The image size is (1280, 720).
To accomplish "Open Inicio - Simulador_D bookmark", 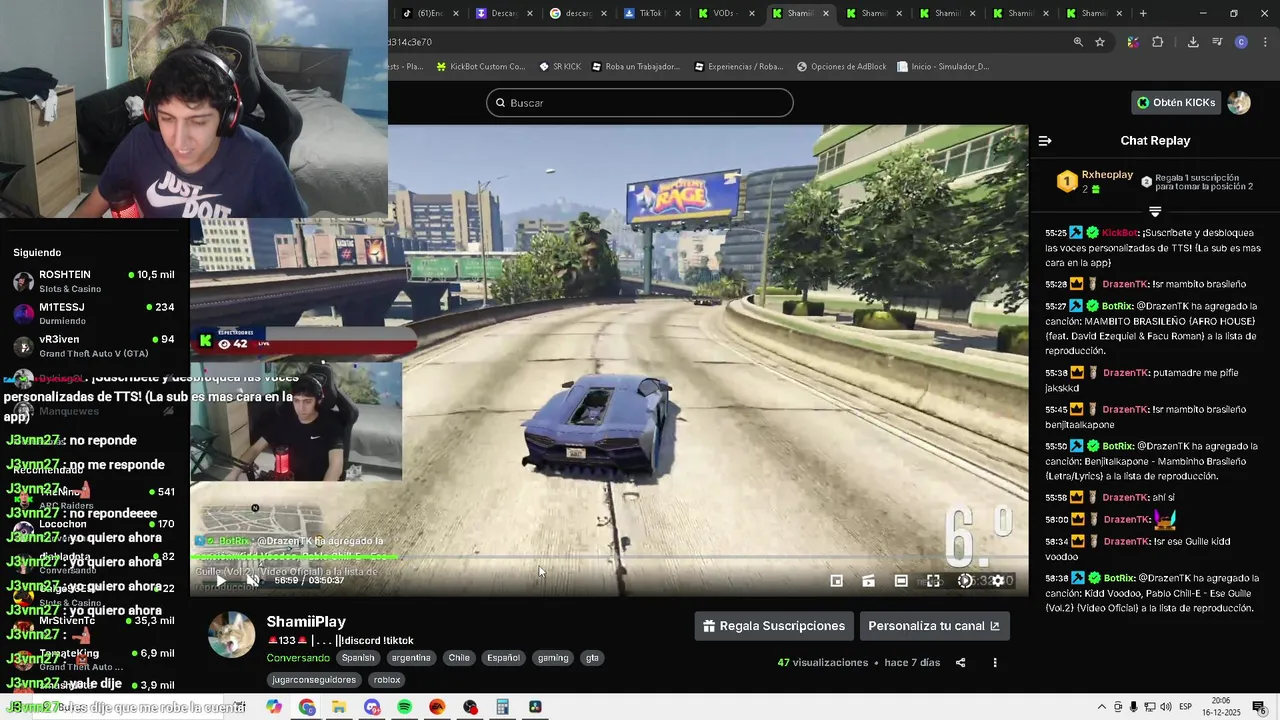I will 943,66.
